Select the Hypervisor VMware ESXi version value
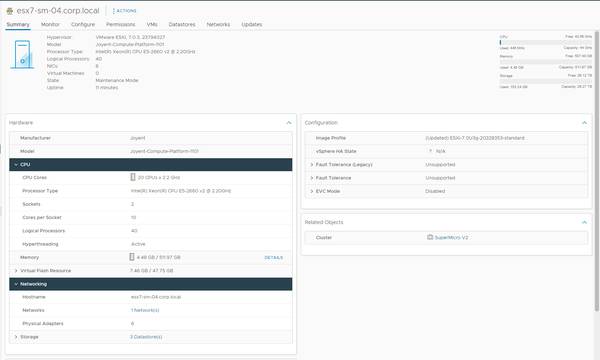Screen dimensions: 600x360 click(x=130, y=37)
